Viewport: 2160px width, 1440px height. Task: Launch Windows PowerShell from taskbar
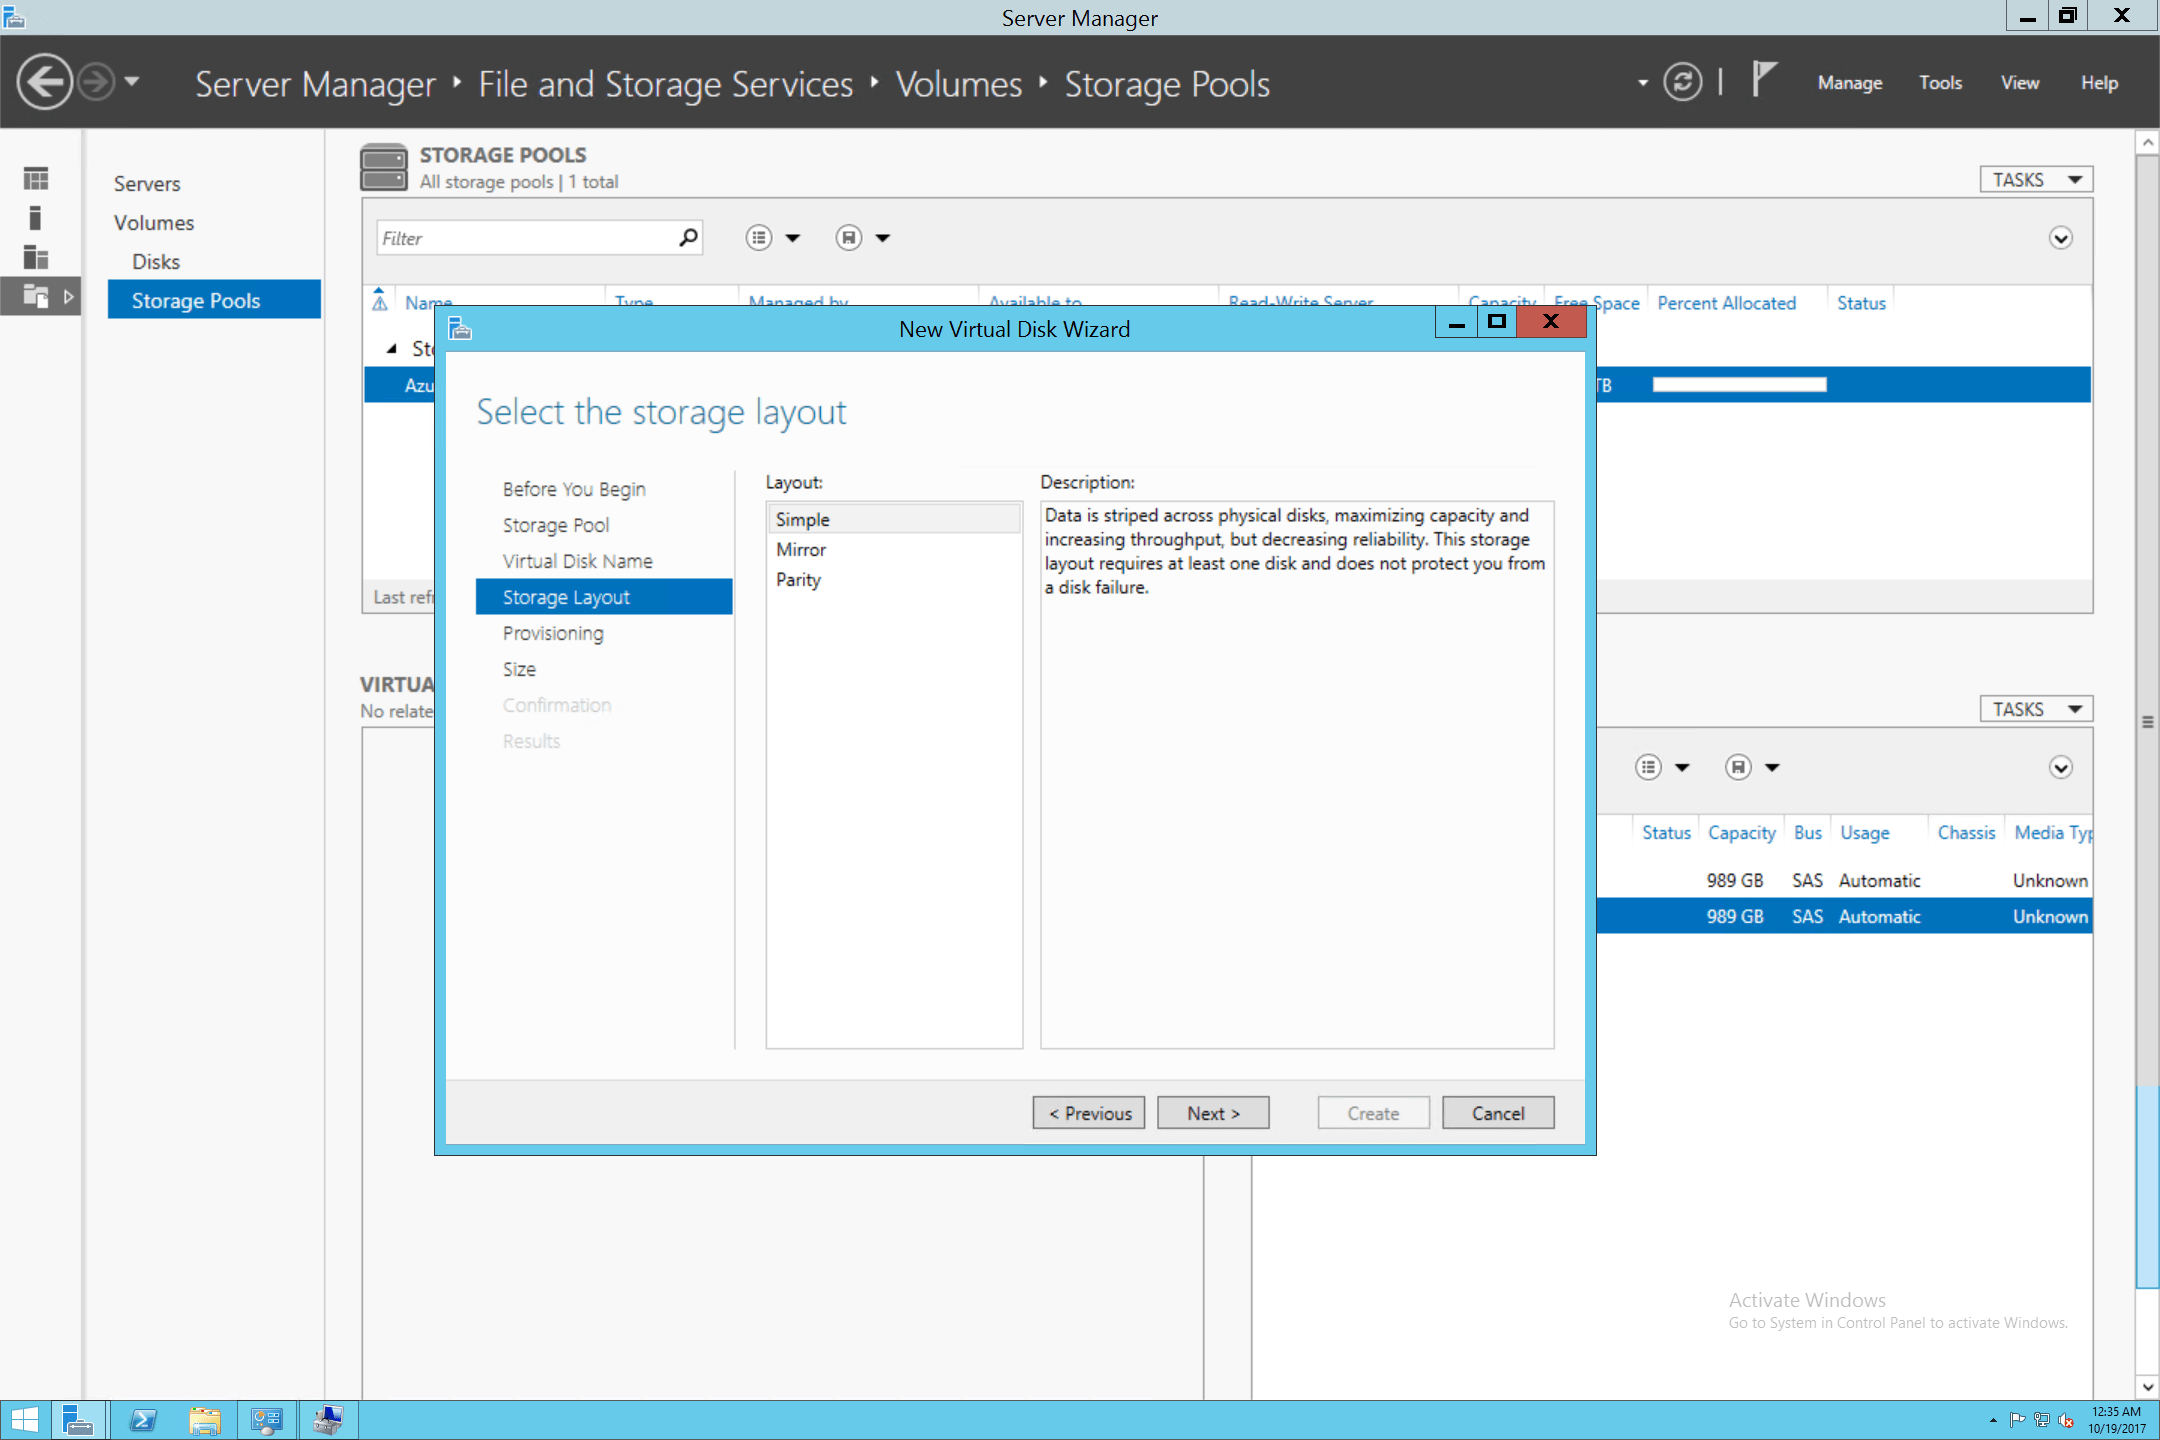pos(143,1419)
